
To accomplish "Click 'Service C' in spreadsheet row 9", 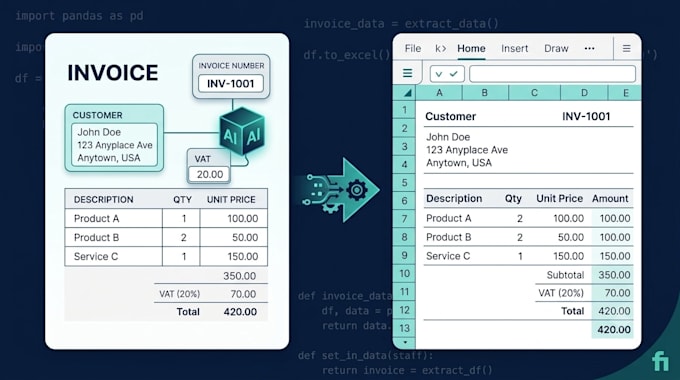I will (448, 256).
